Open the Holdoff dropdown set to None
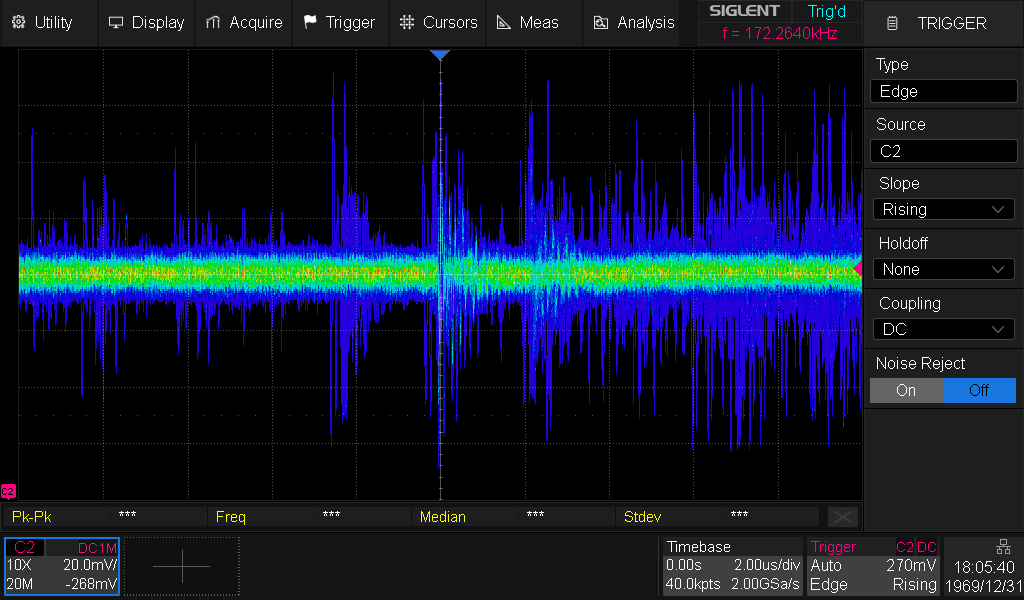This screenshot has height=600, width=1024. [x=943, y=269]
